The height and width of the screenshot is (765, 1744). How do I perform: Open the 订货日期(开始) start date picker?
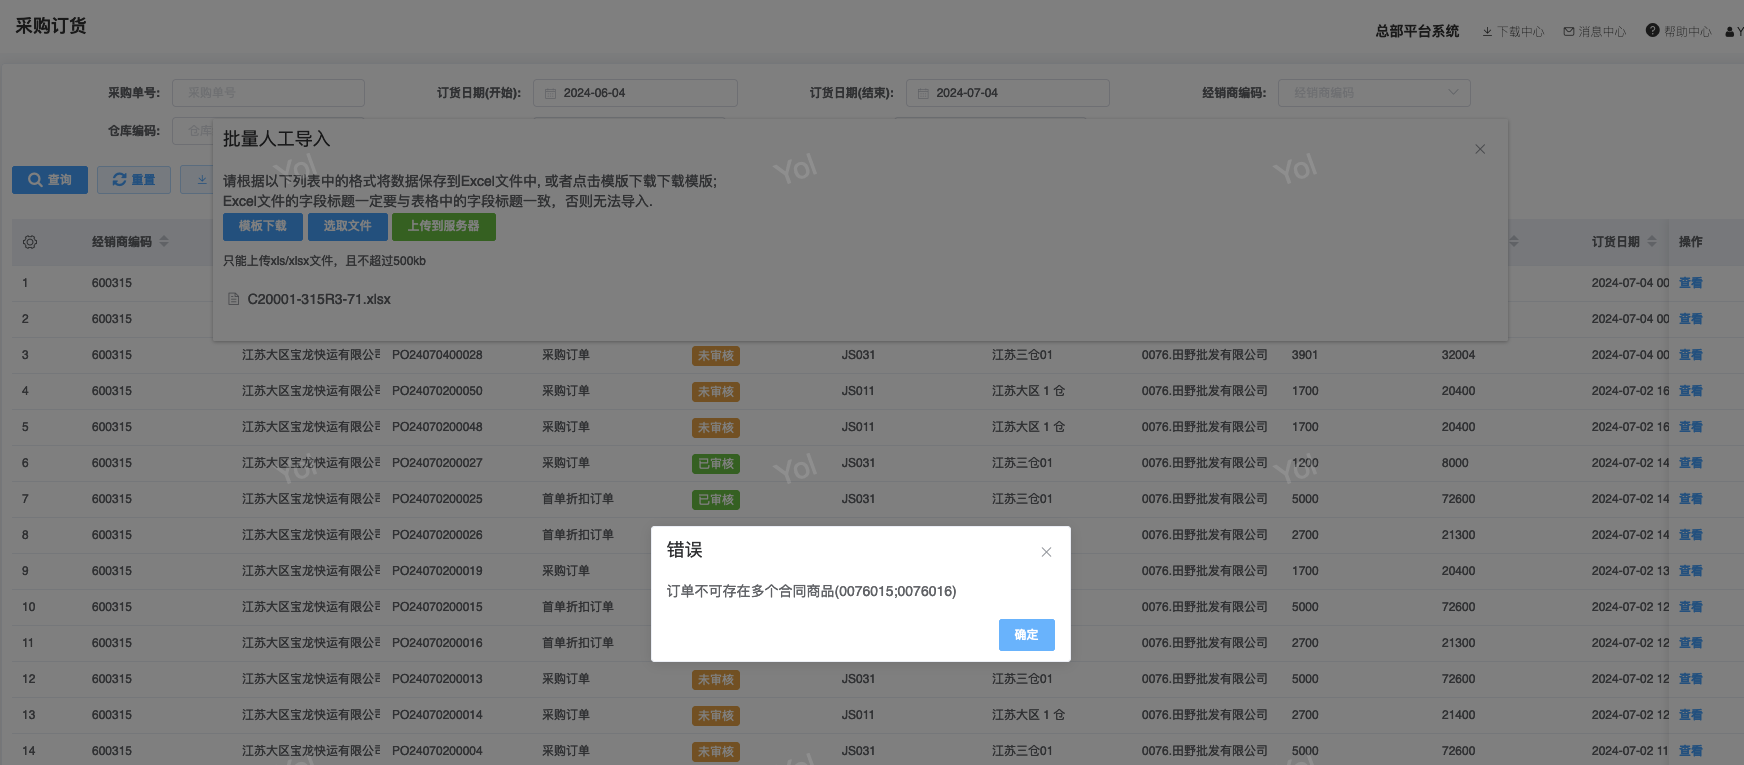click(635, 93)
